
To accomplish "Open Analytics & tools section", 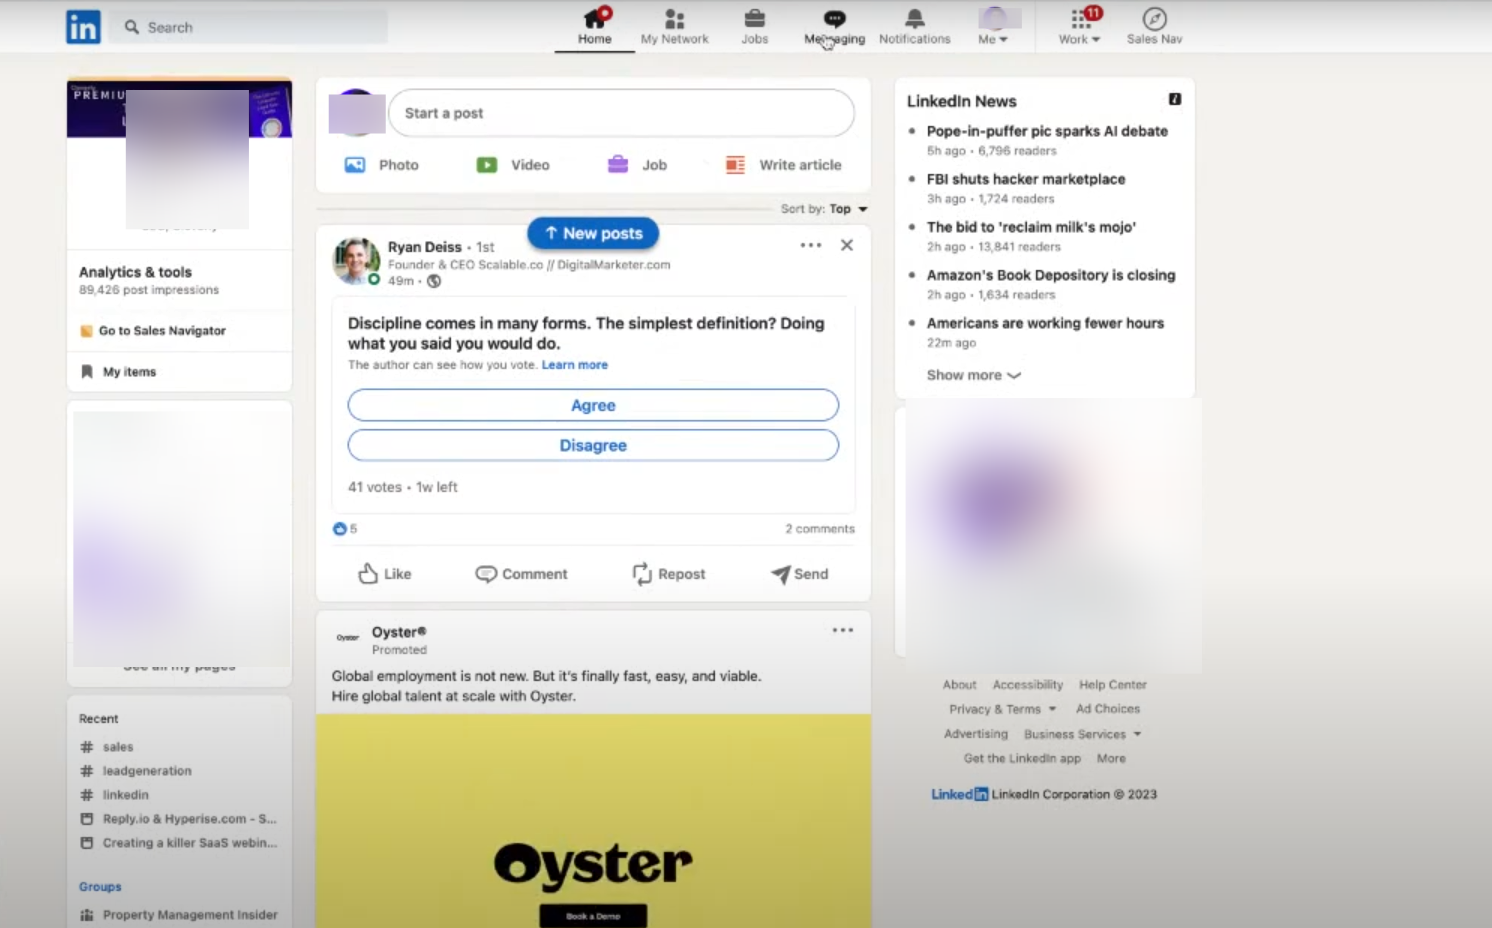I will coord(135,272).
